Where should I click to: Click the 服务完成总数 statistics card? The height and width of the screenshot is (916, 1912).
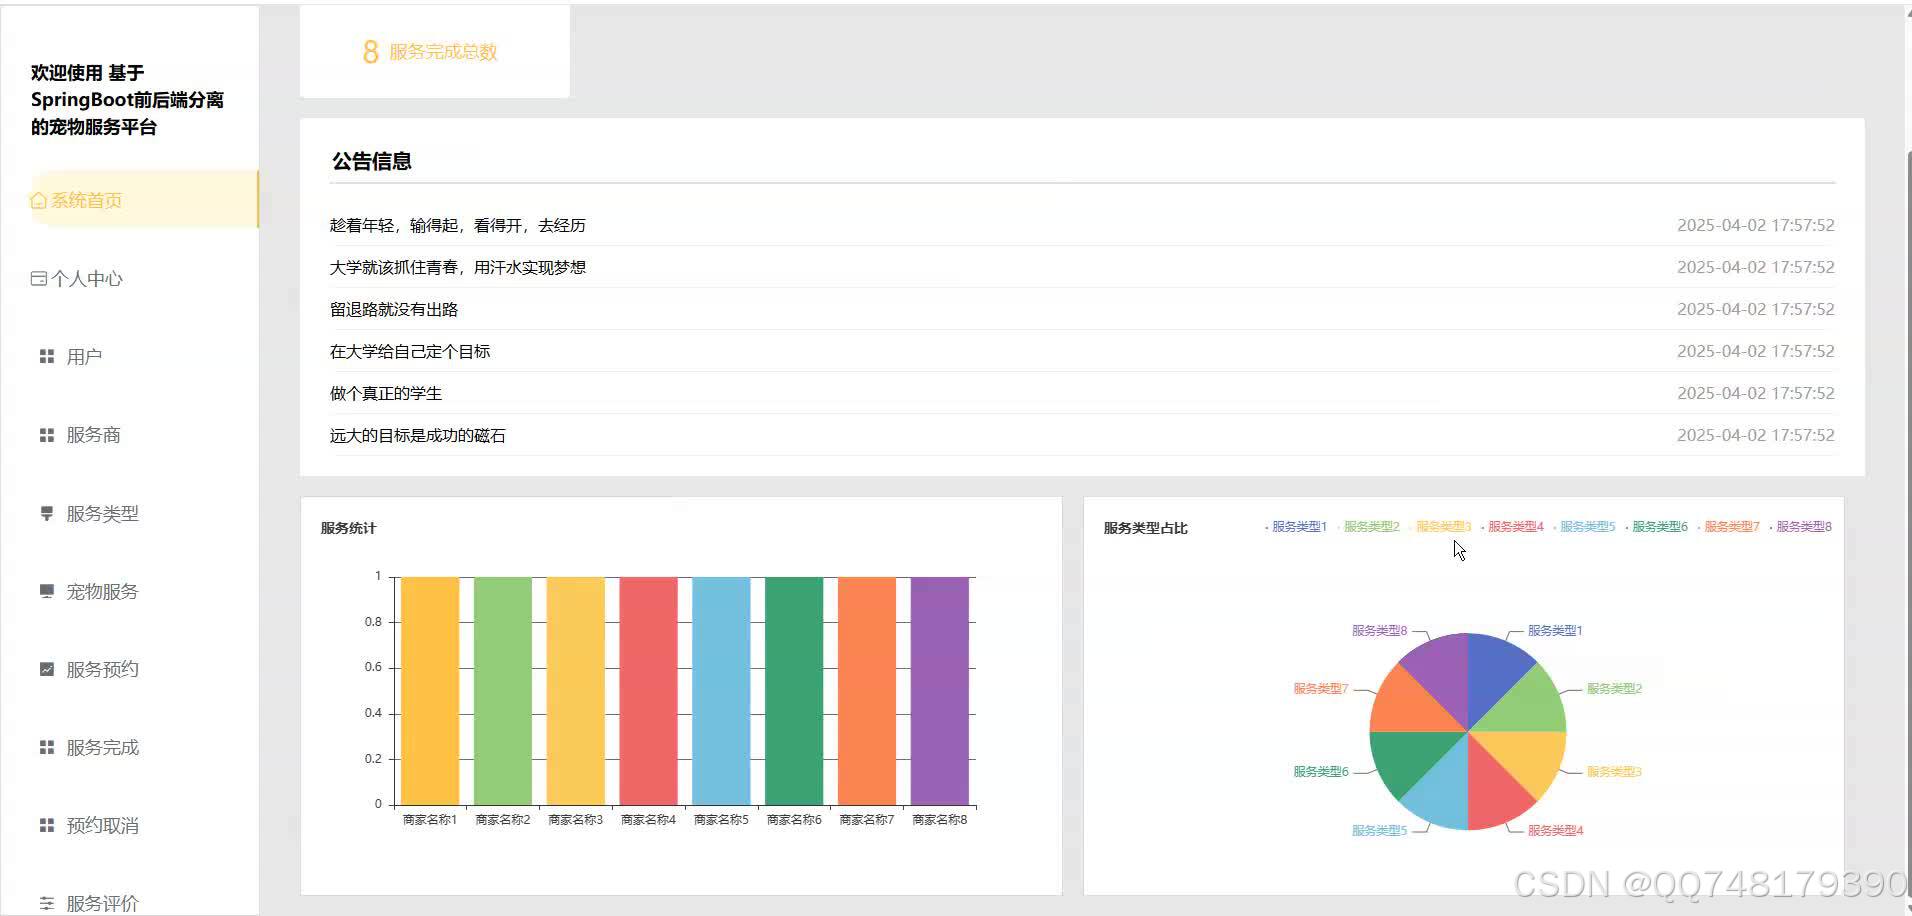coord(435,51)
